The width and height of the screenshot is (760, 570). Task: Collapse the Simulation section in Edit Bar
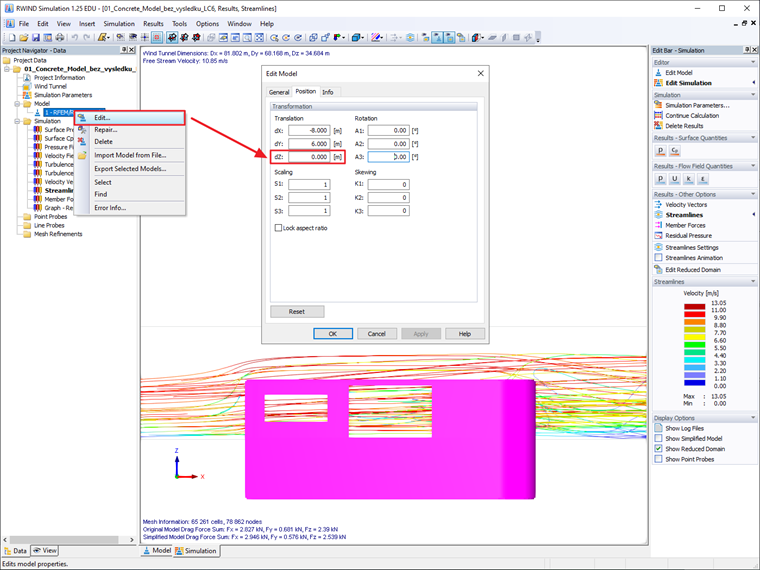click(x=753, y=95)
